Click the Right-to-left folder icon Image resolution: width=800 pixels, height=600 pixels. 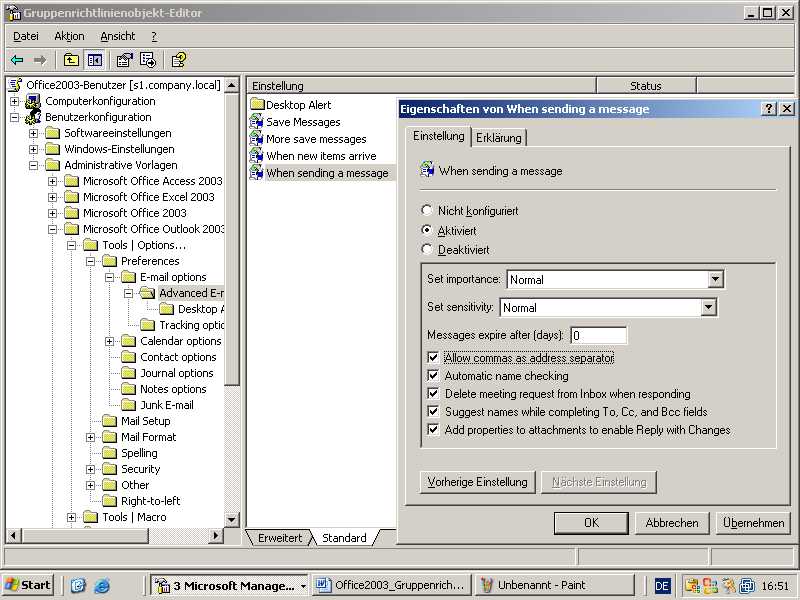click(110, 501)
